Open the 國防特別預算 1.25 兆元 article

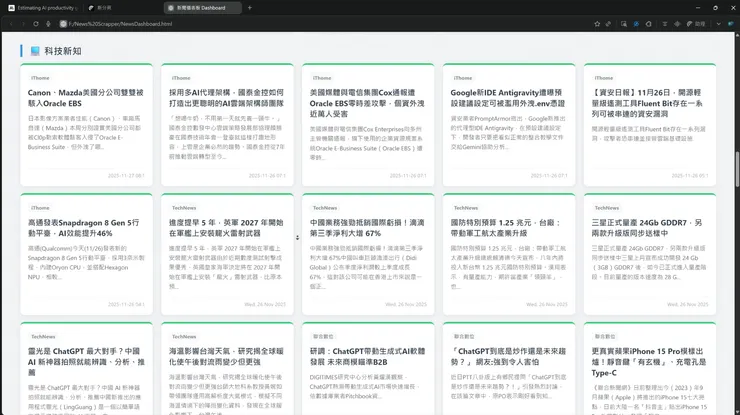click(505, 228)
